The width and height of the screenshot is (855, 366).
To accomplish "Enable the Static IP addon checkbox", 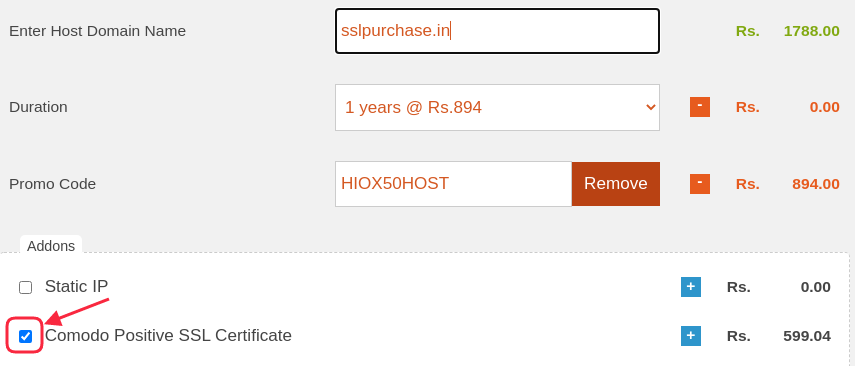I will pyautogui.click(x=25, y=287).
